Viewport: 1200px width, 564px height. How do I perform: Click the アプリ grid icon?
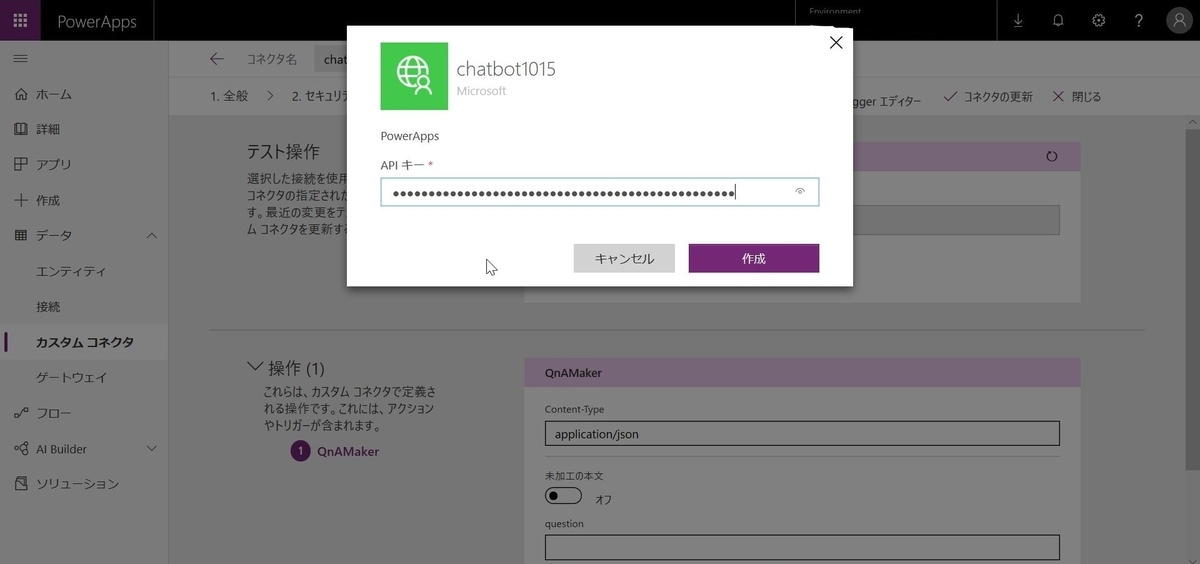21,164
